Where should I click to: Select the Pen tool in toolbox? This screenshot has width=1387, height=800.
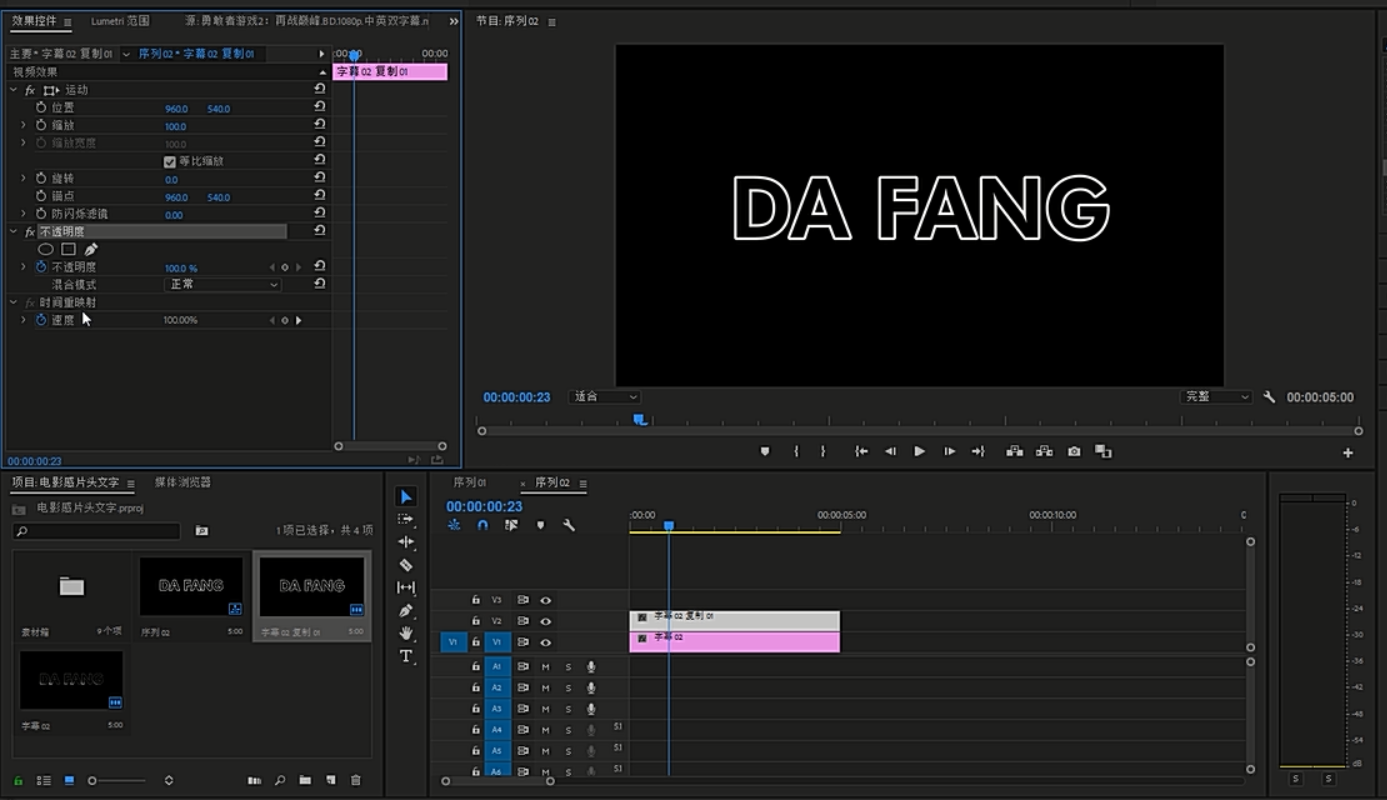(x=405, y=611)
